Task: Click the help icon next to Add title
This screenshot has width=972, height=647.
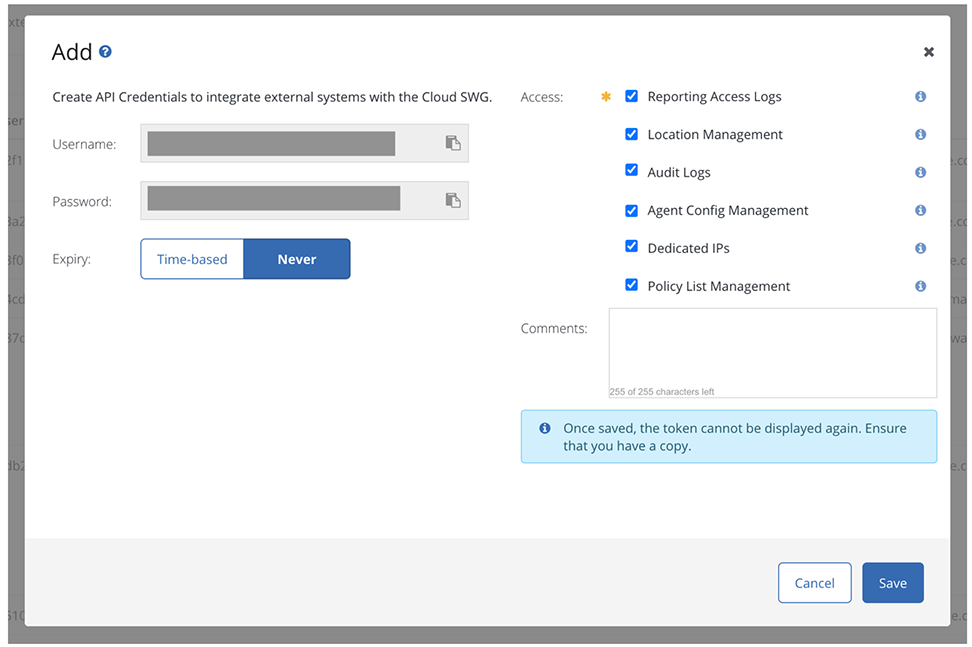Action: [106, 52]
